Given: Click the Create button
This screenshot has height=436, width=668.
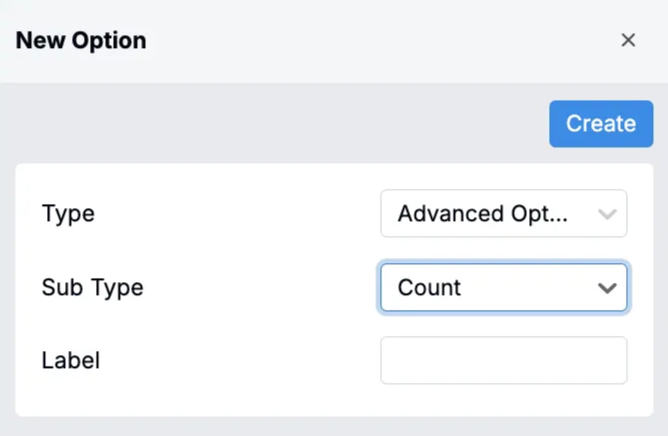Looking at the screenshot, I should point(601,124).
